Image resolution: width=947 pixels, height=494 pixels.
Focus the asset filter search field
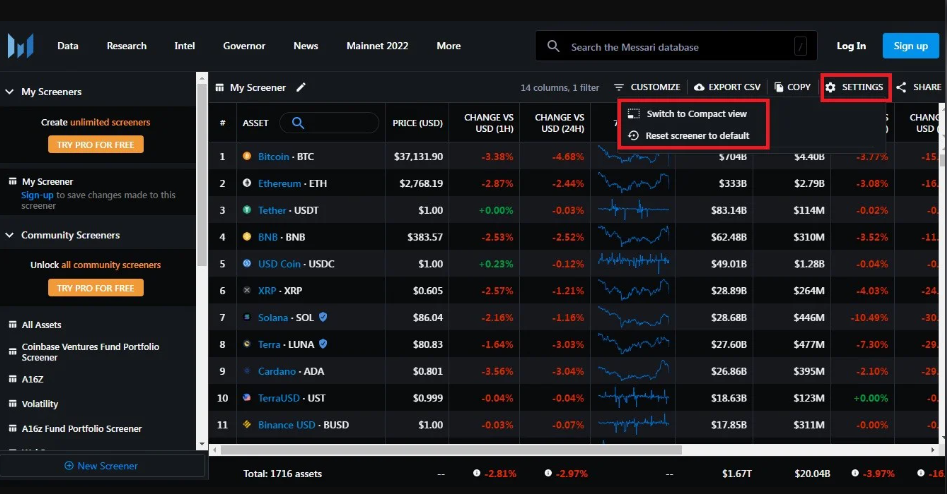pyautogui.click(x=329, y=123)
